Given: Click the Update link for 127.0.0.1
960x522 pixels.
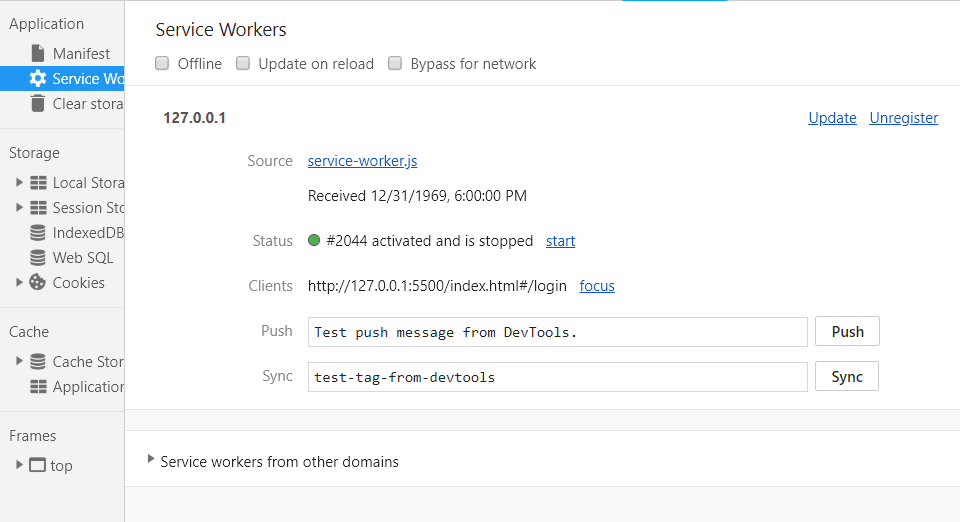Looking at the screenshot, I should [832, 117].
